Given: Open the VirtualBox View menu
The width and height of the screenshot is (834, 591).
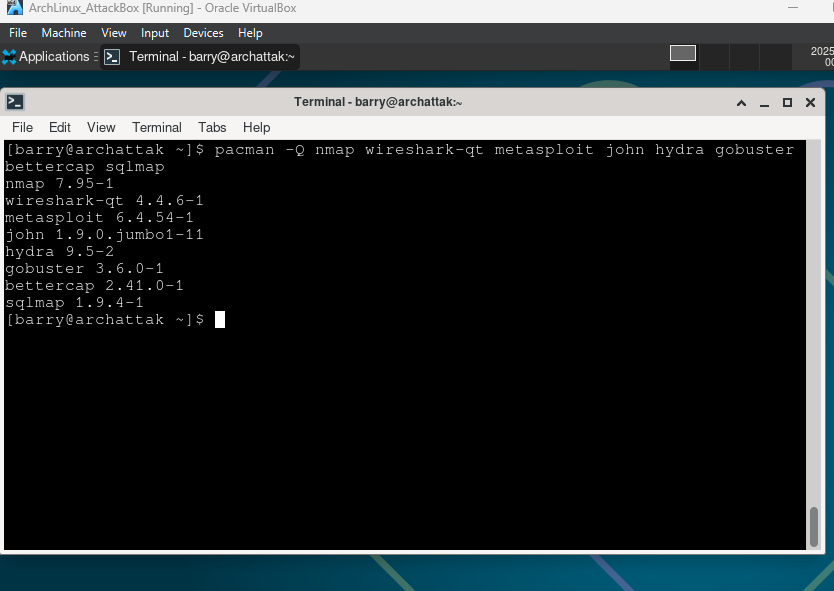Looking at the screenshot, I should coord(114,33).
